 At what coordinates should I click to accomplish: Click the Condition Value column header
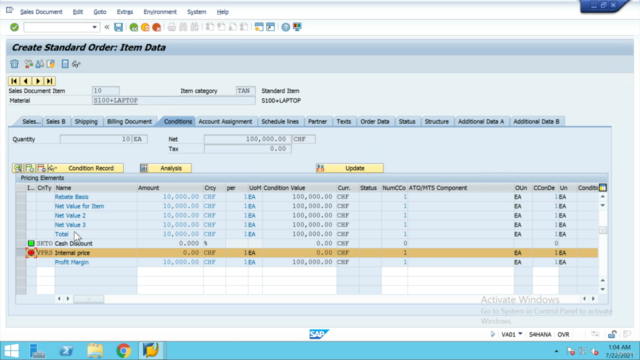pyautogui.click(x=299, y=188)
